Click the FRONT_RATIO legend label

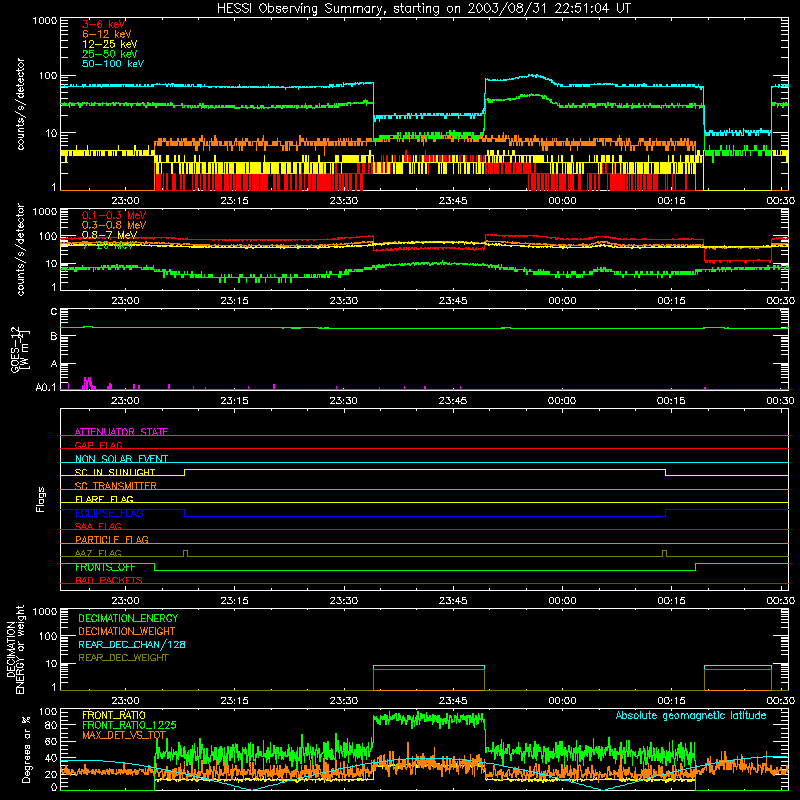114,715
